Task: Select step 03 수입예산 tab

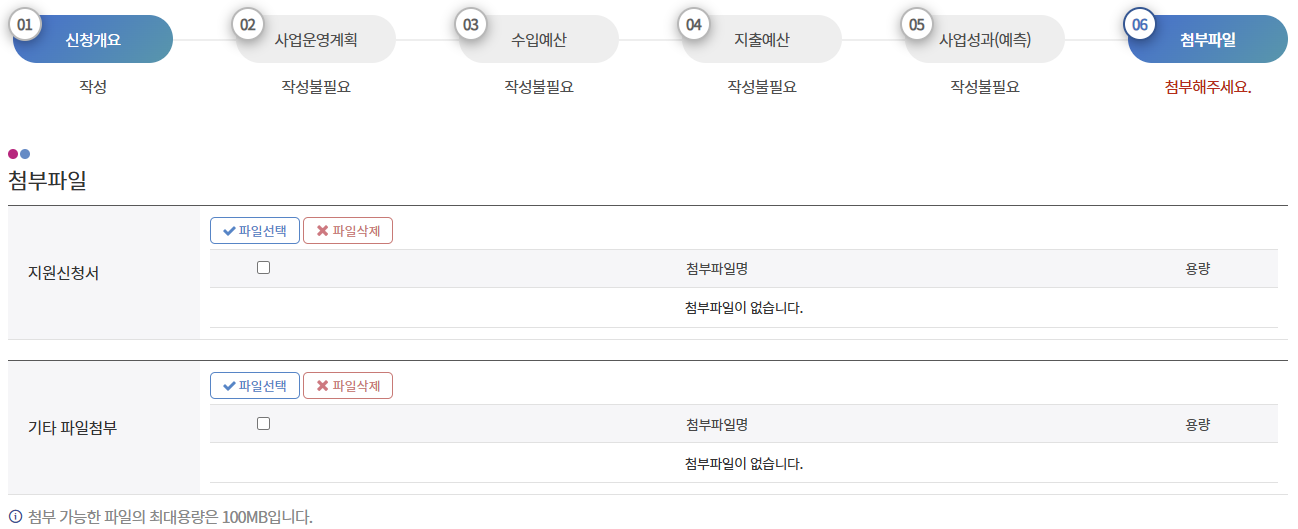Action: point(539,40)
